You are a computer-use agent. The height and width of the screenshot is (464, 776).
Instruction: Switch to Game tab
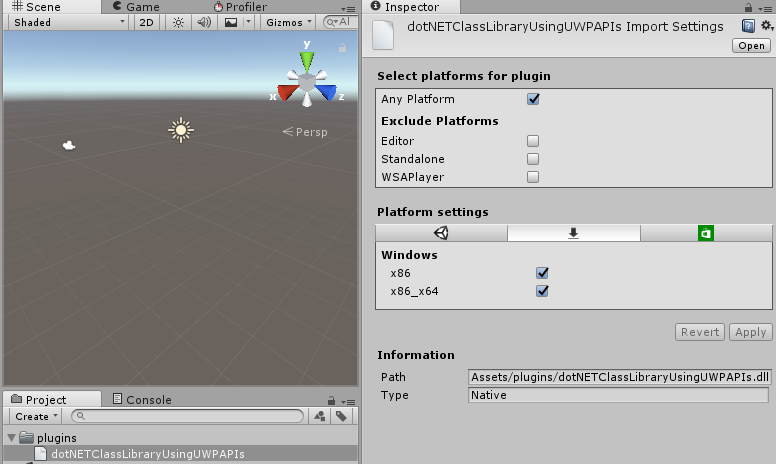136,6
